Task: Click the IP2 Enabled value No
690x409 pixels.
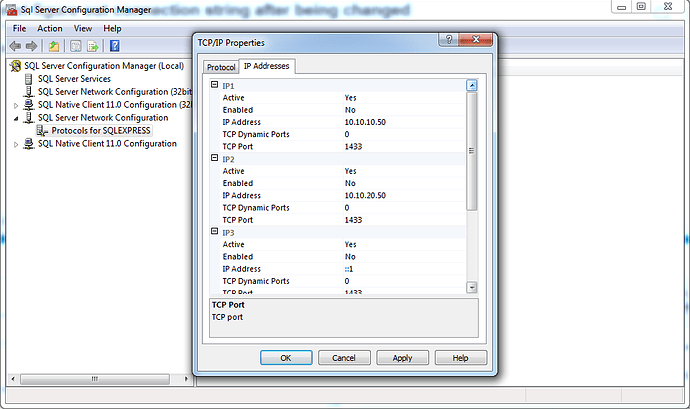Action: click(x=350, y=184)
